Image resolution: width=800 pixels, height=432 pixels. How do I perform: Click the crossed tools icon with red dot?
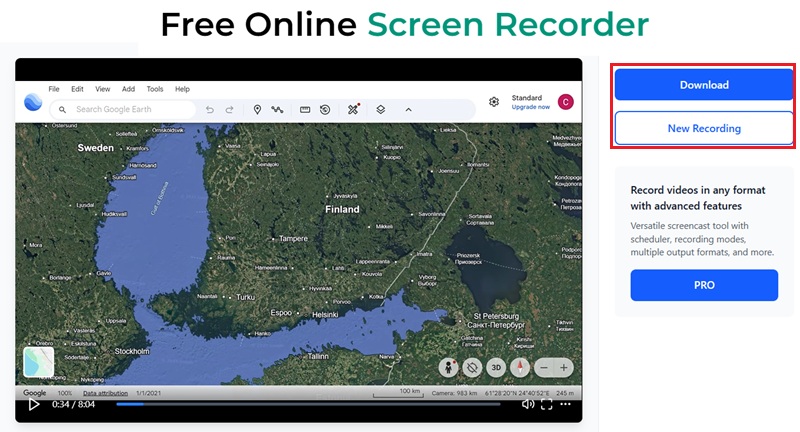click(x=353, y=109)
